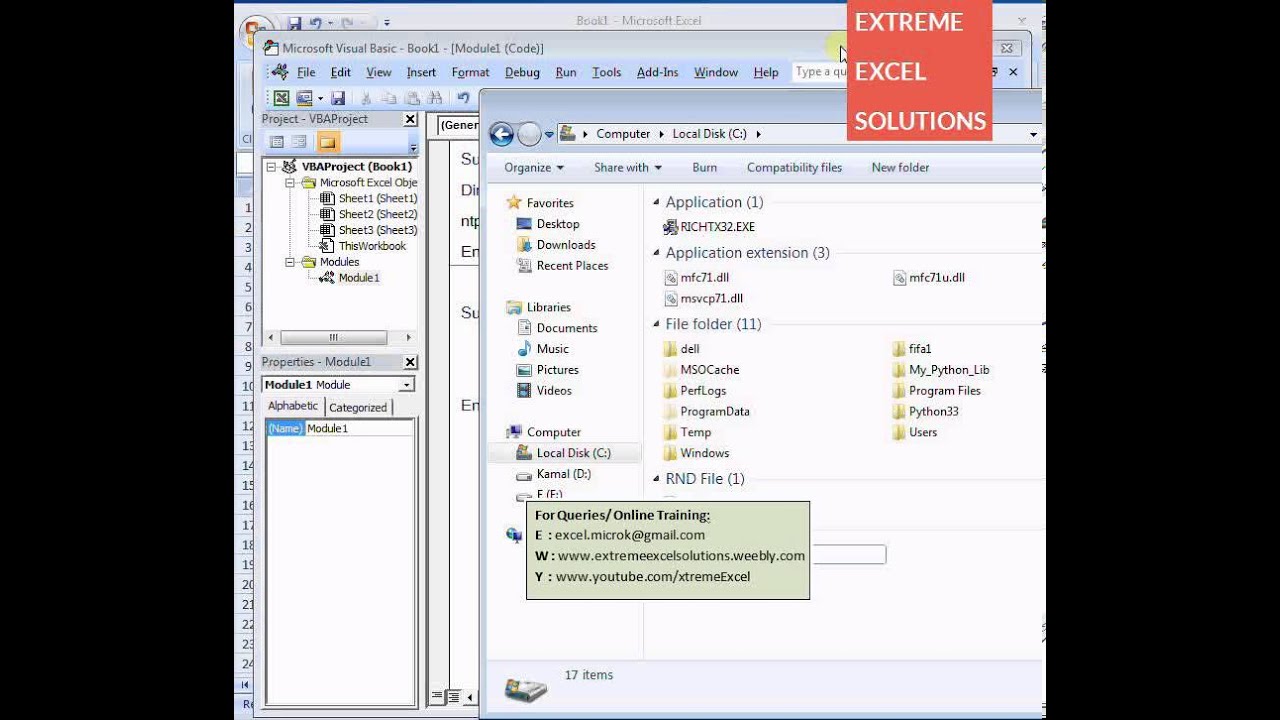Select Sheet3 (Sheet3) in project tree

tap(377, 230)
